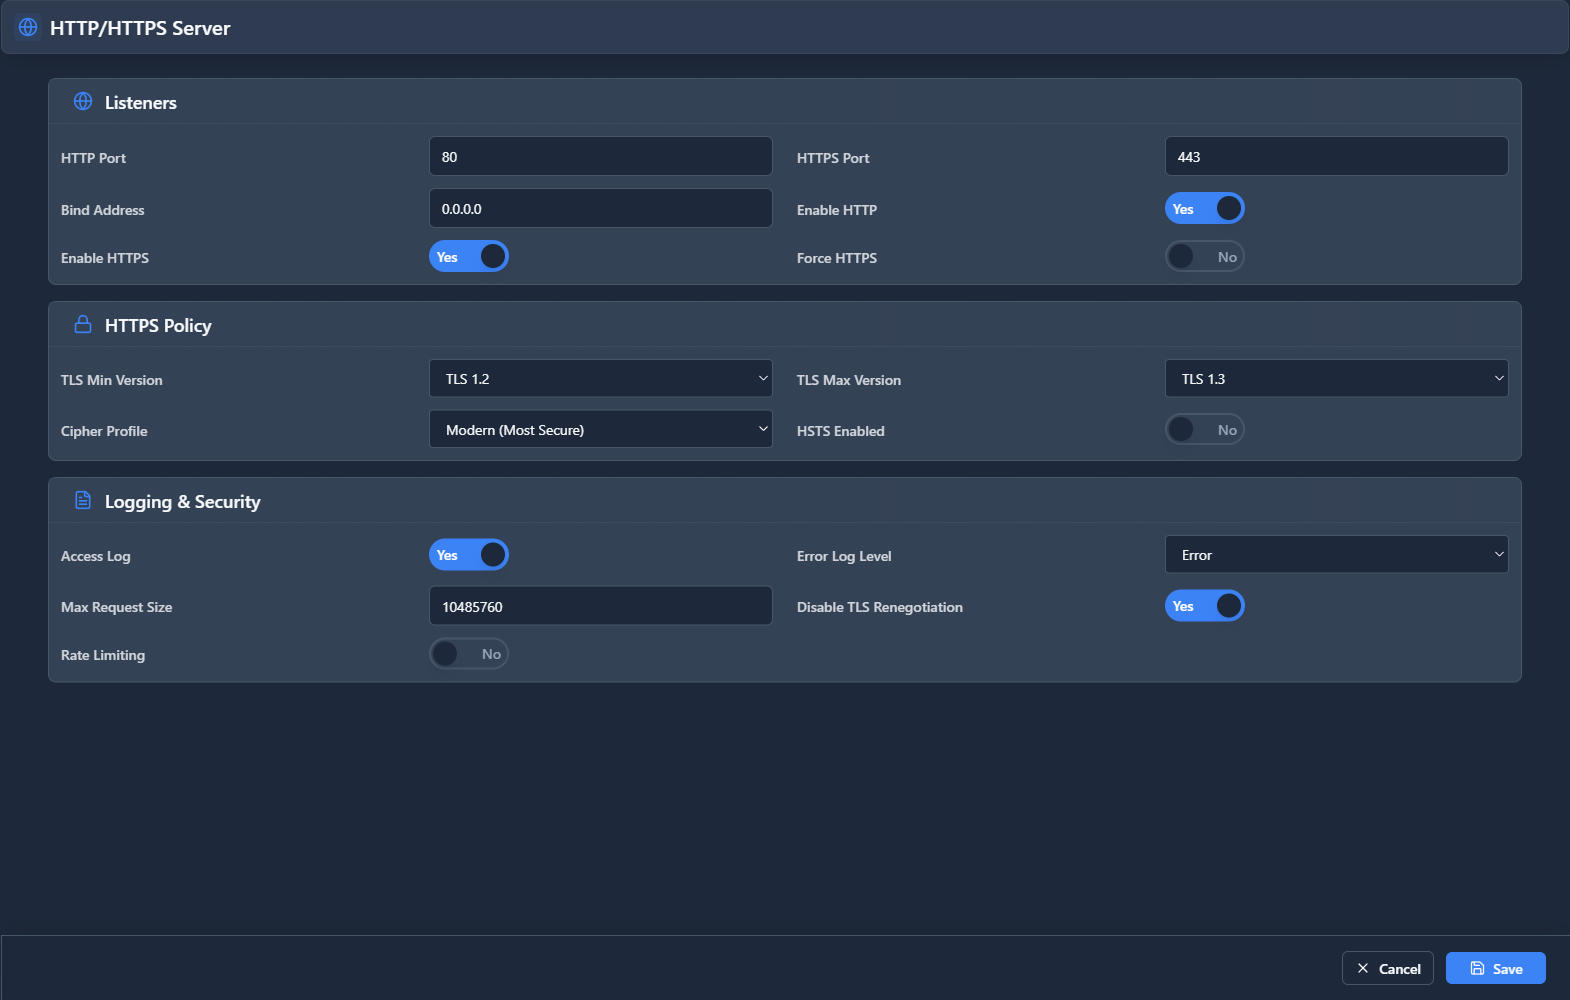Click the X icon on Cancel button
The height and width of the screenshot is (1000, 1570).
(x=1363, y=968)
